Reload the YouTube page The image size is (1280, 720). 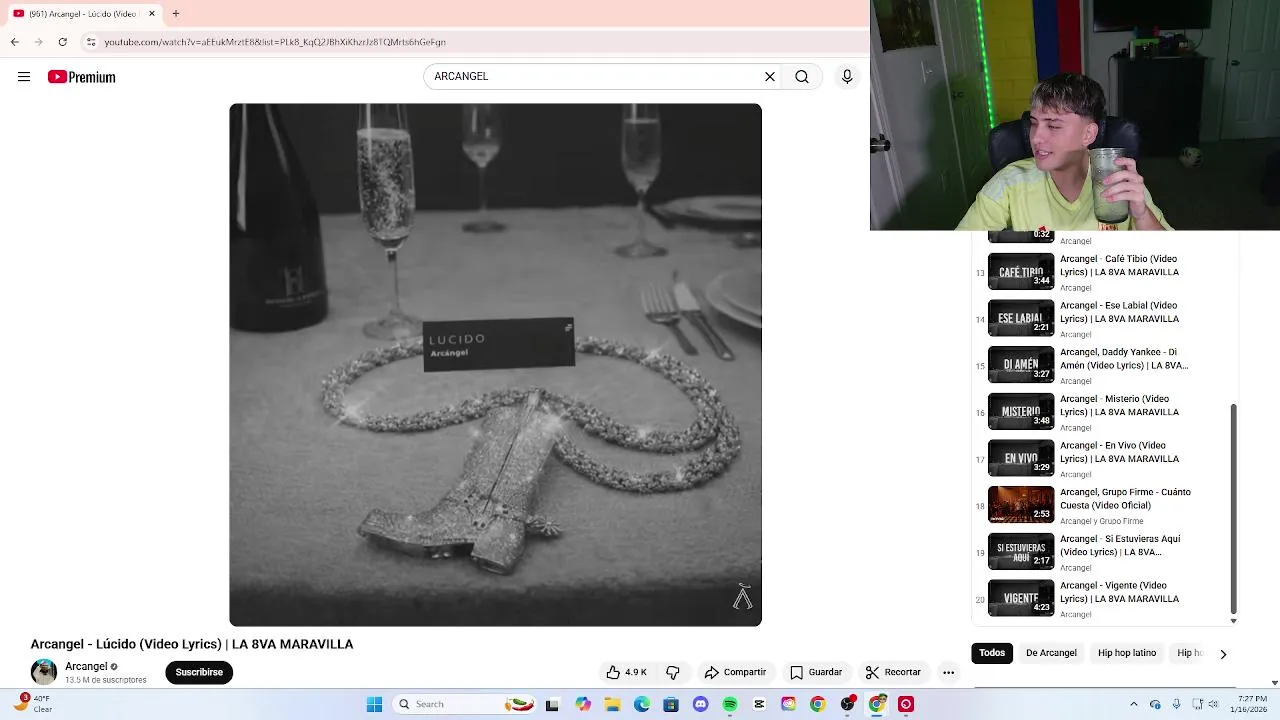click(63, 42)
